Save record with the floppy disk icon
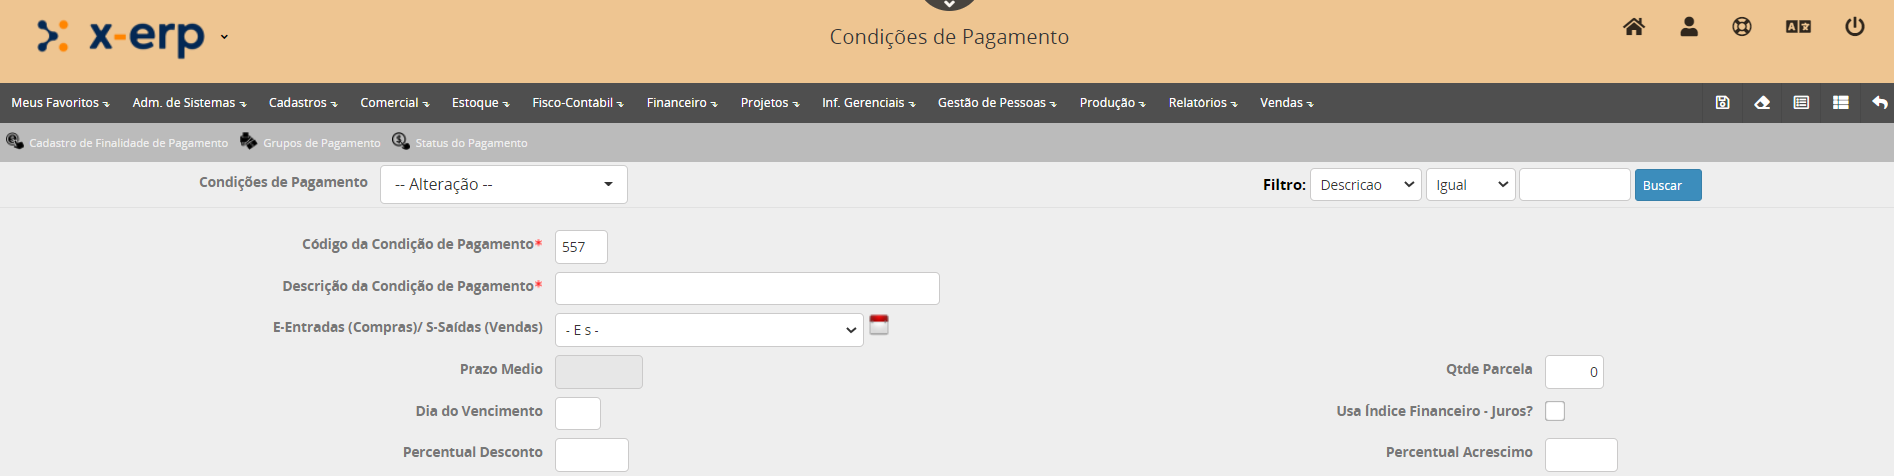 tap(1722, 103)
